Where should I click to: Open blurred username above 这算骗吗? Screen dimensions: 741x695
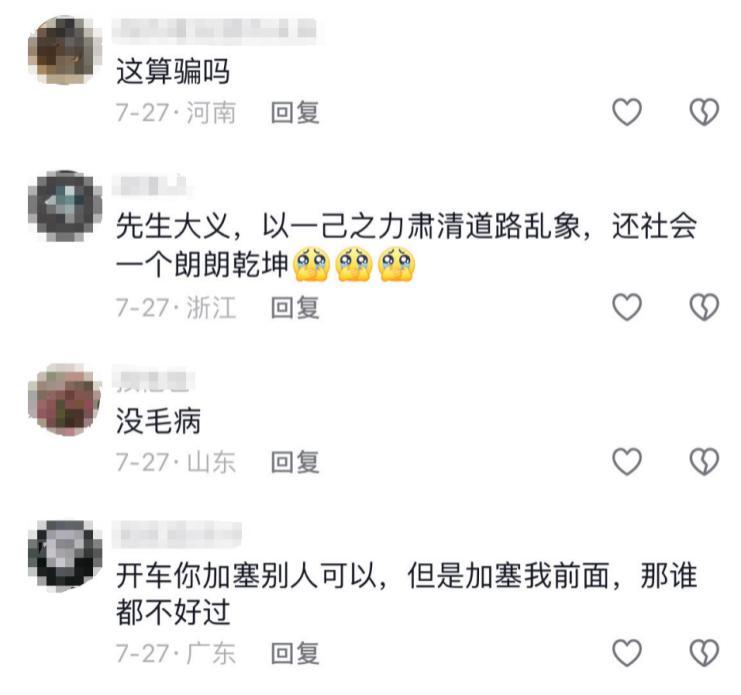coord(215,30)
